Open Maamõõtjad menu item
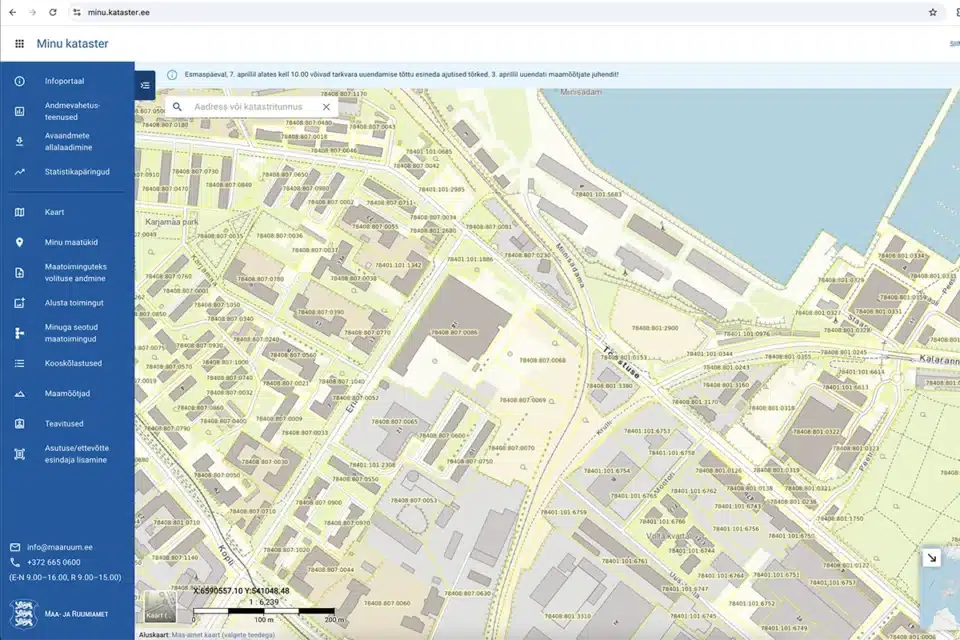960x640 pixels. (67, 394)
